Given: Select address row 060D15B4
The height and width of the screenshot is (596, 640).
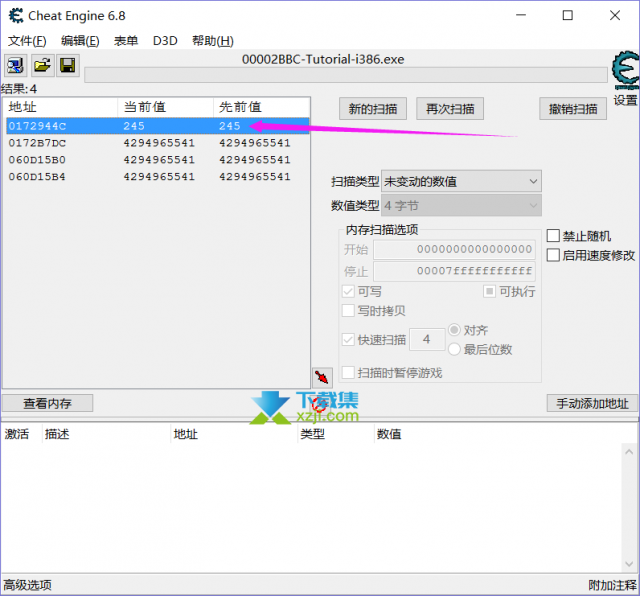Looking at the screenshot, I should click(158, 177).
